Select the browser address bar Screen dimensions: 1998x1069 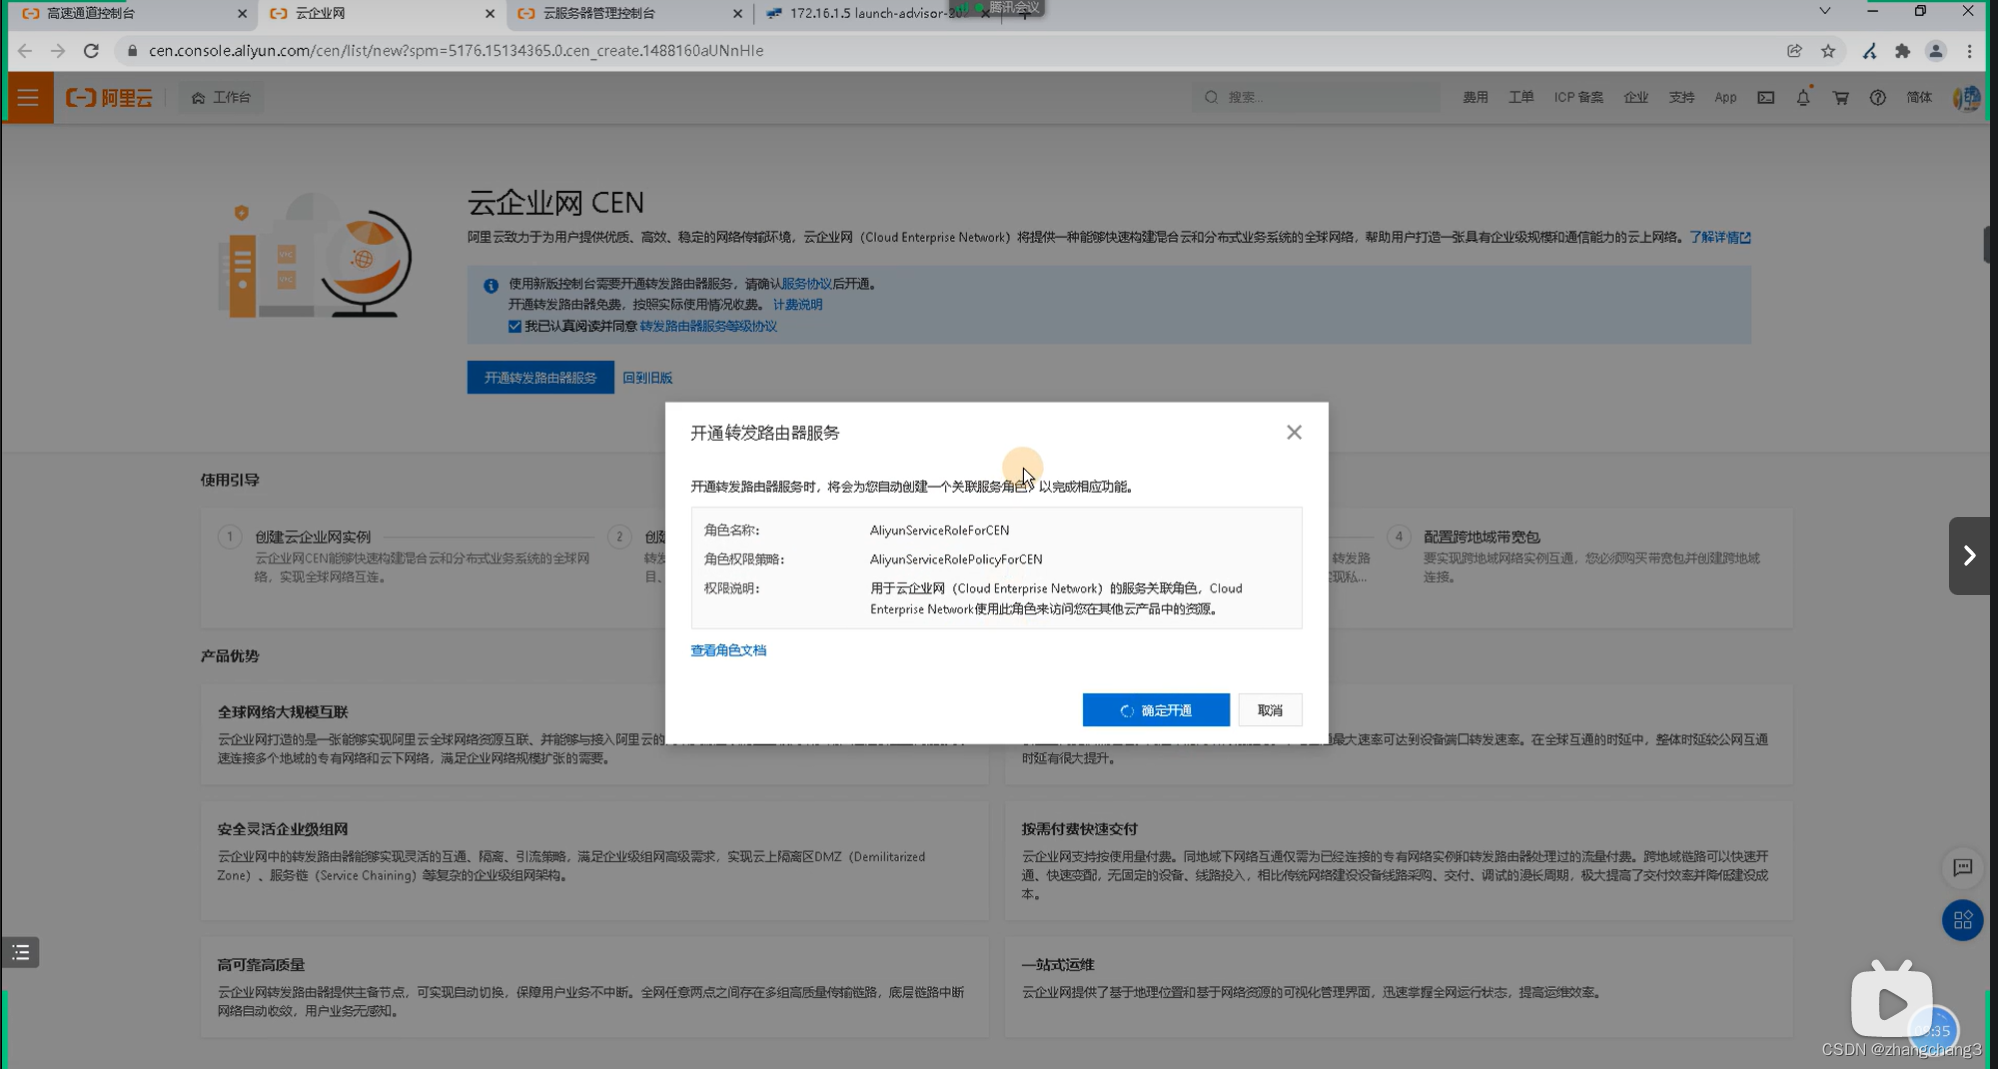coord(450,50)
